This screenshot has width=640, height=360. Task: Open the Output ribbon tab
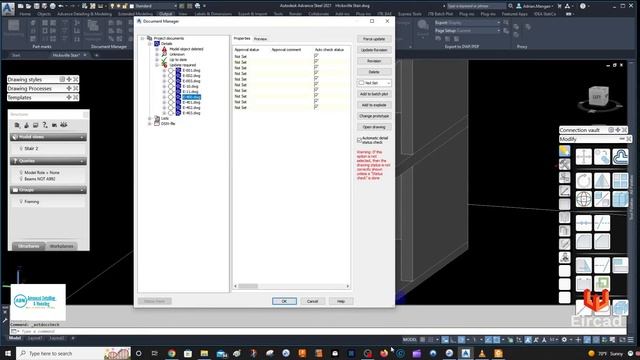165,14
